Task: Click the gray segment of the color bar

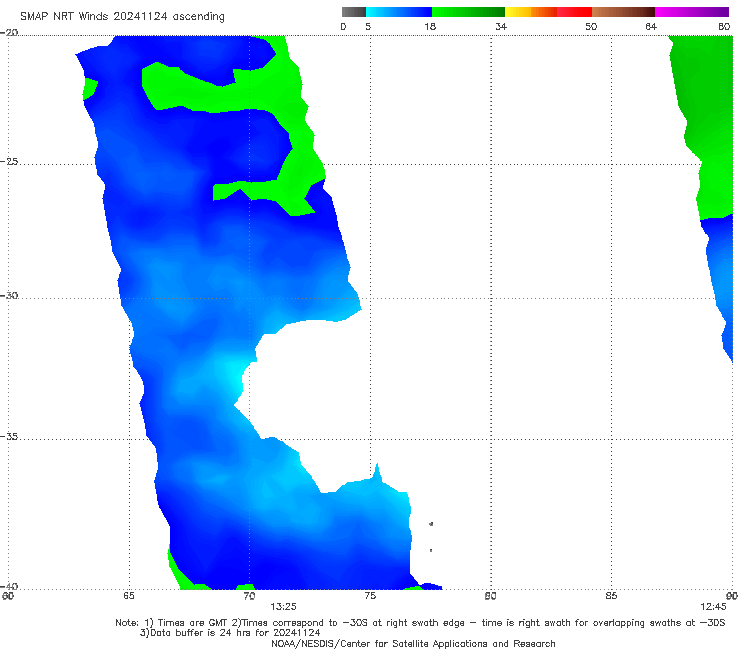Action: (x=354, y=12)
